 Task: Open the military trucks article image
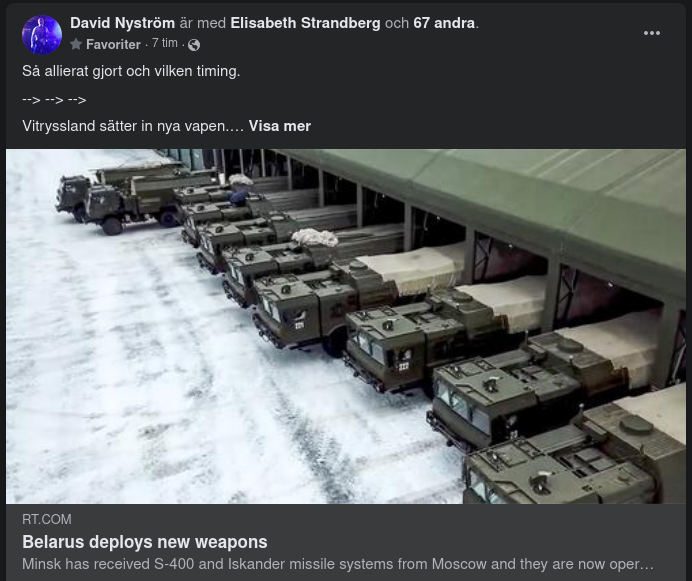[x=346, y=326]
